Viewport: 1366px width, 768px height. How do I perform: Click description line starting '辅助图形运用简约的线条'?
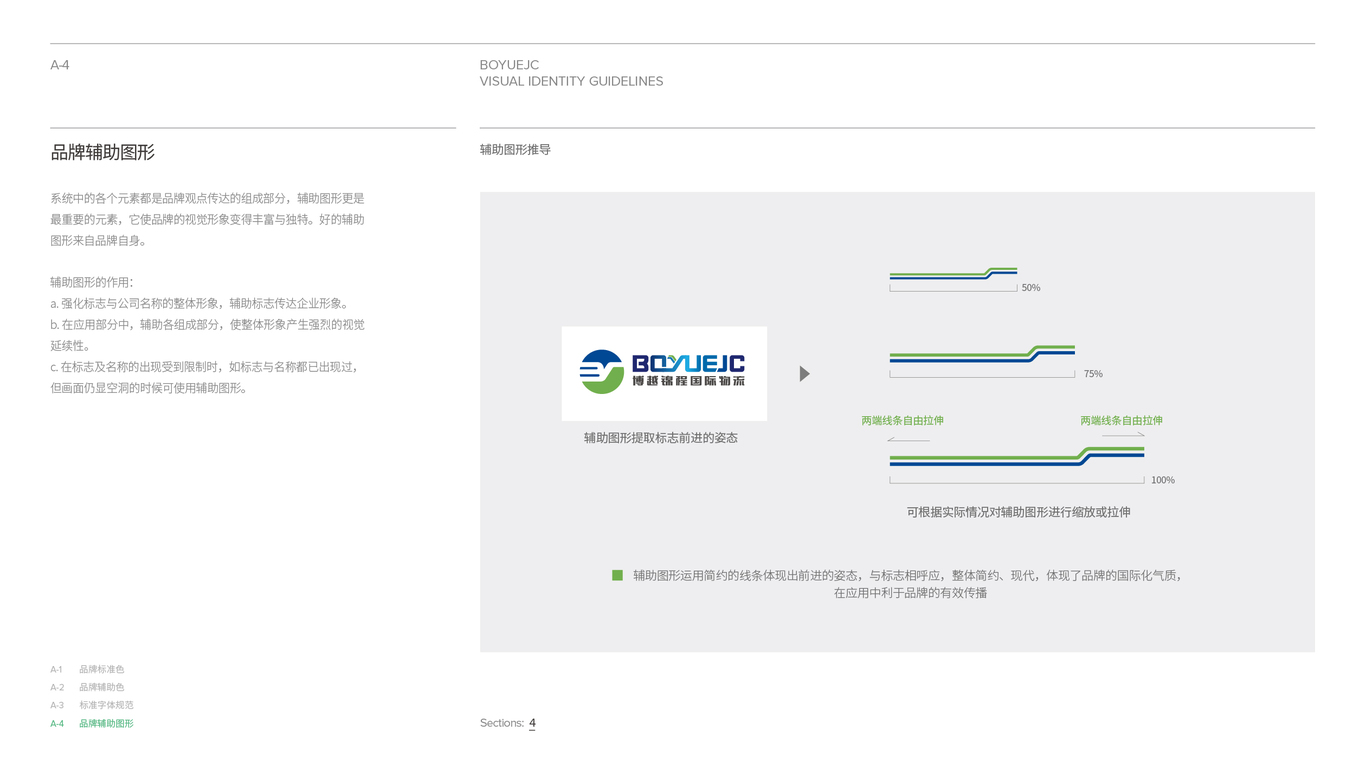[908, 575]
